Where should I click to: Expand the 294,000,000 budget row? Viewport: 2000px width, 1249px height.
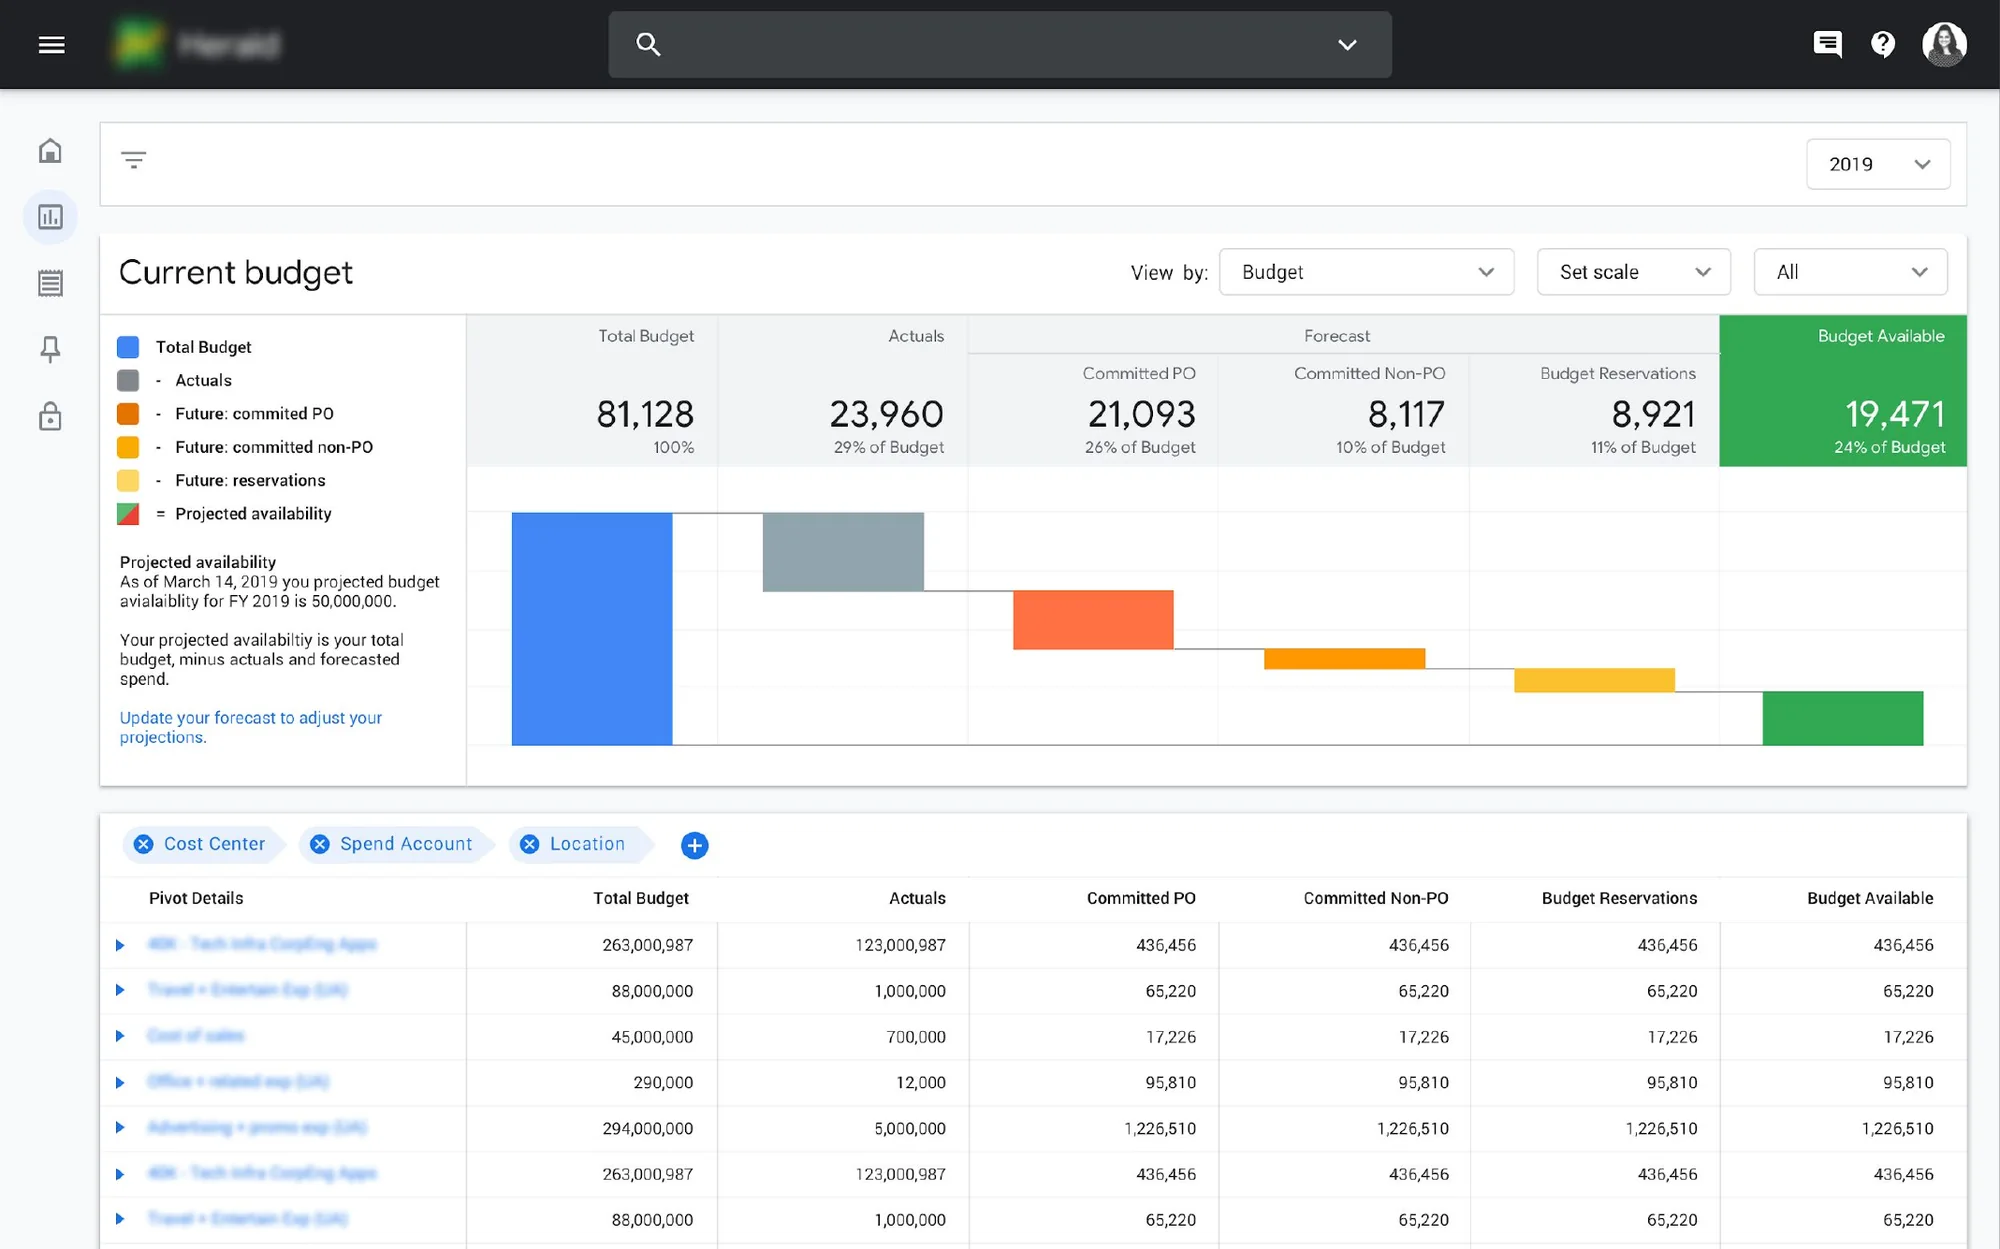[120, 1127]
